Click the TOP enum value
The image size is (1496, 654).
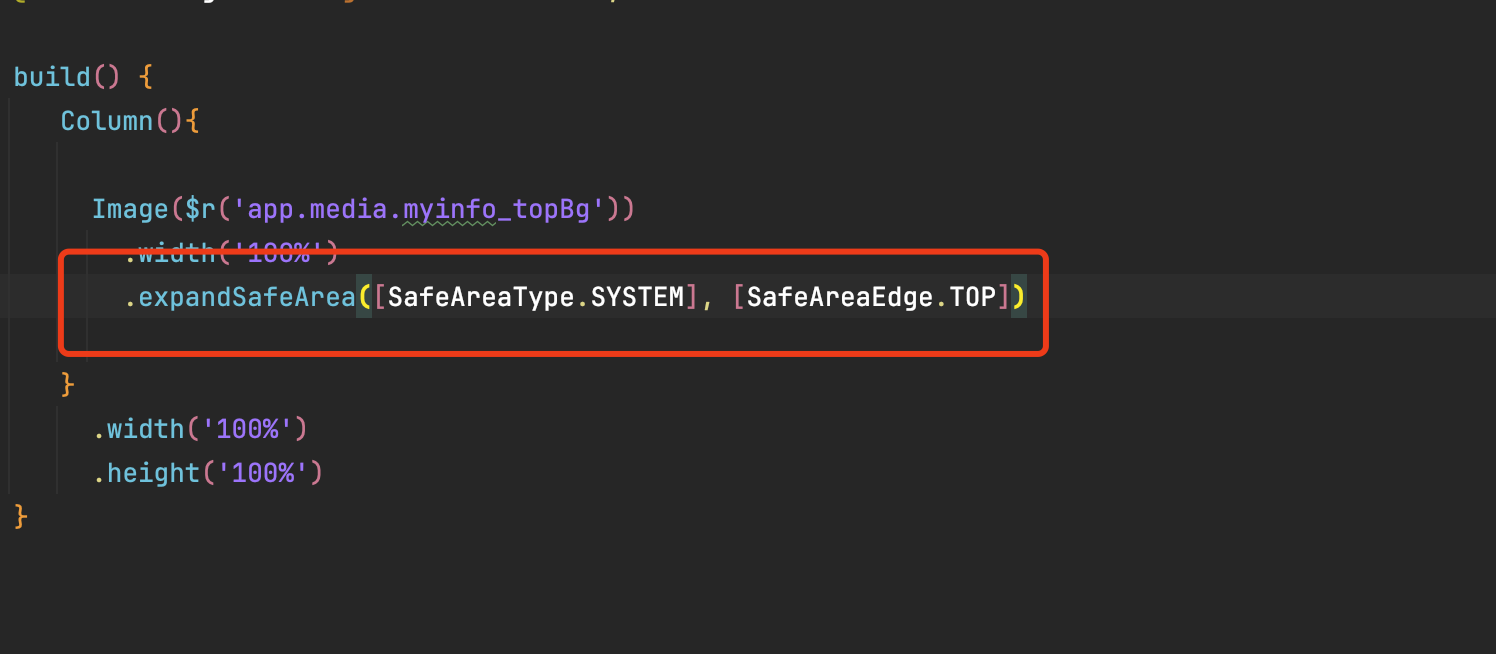coord(973,297)
